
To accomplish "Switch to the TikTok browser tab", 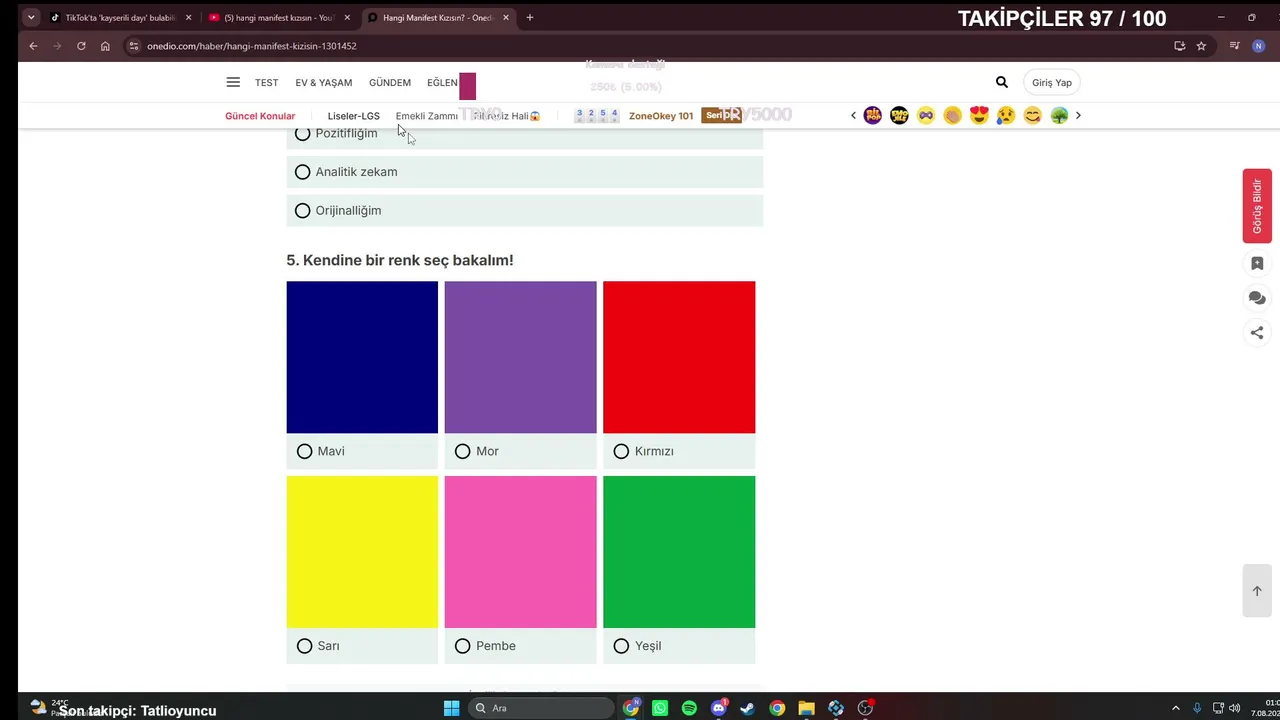I will [120, 17].
